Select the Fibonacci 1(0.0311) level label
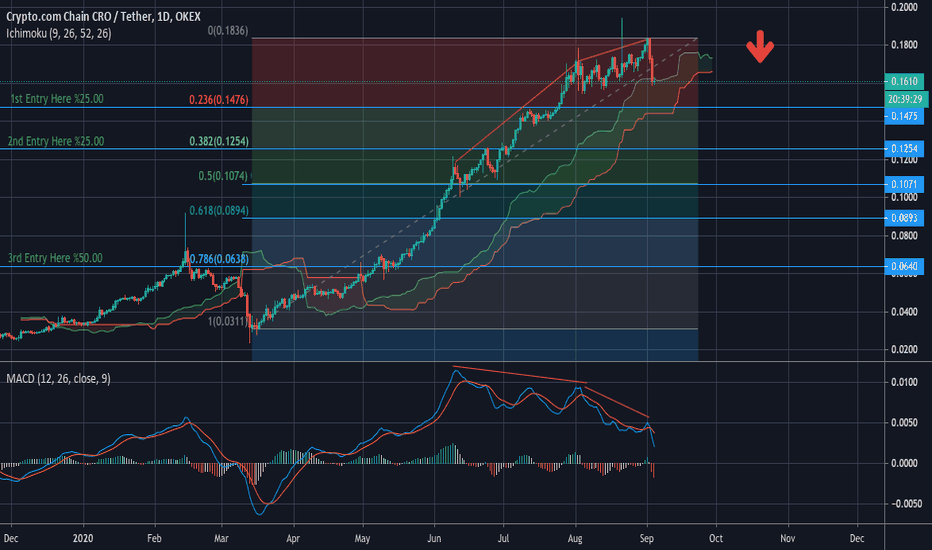This screenshot has width=932, height=550. (x=228, y=322)
